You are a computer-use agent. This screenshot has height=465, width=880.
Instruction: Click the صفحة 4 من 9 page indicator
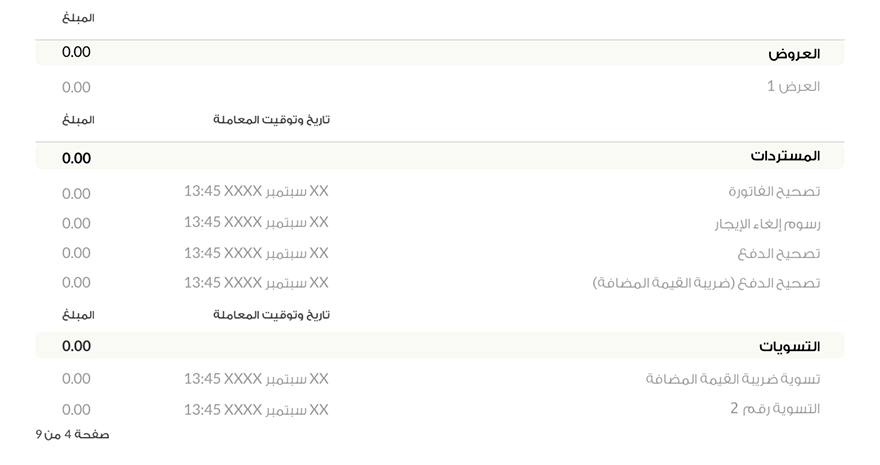tap(72, 435)
